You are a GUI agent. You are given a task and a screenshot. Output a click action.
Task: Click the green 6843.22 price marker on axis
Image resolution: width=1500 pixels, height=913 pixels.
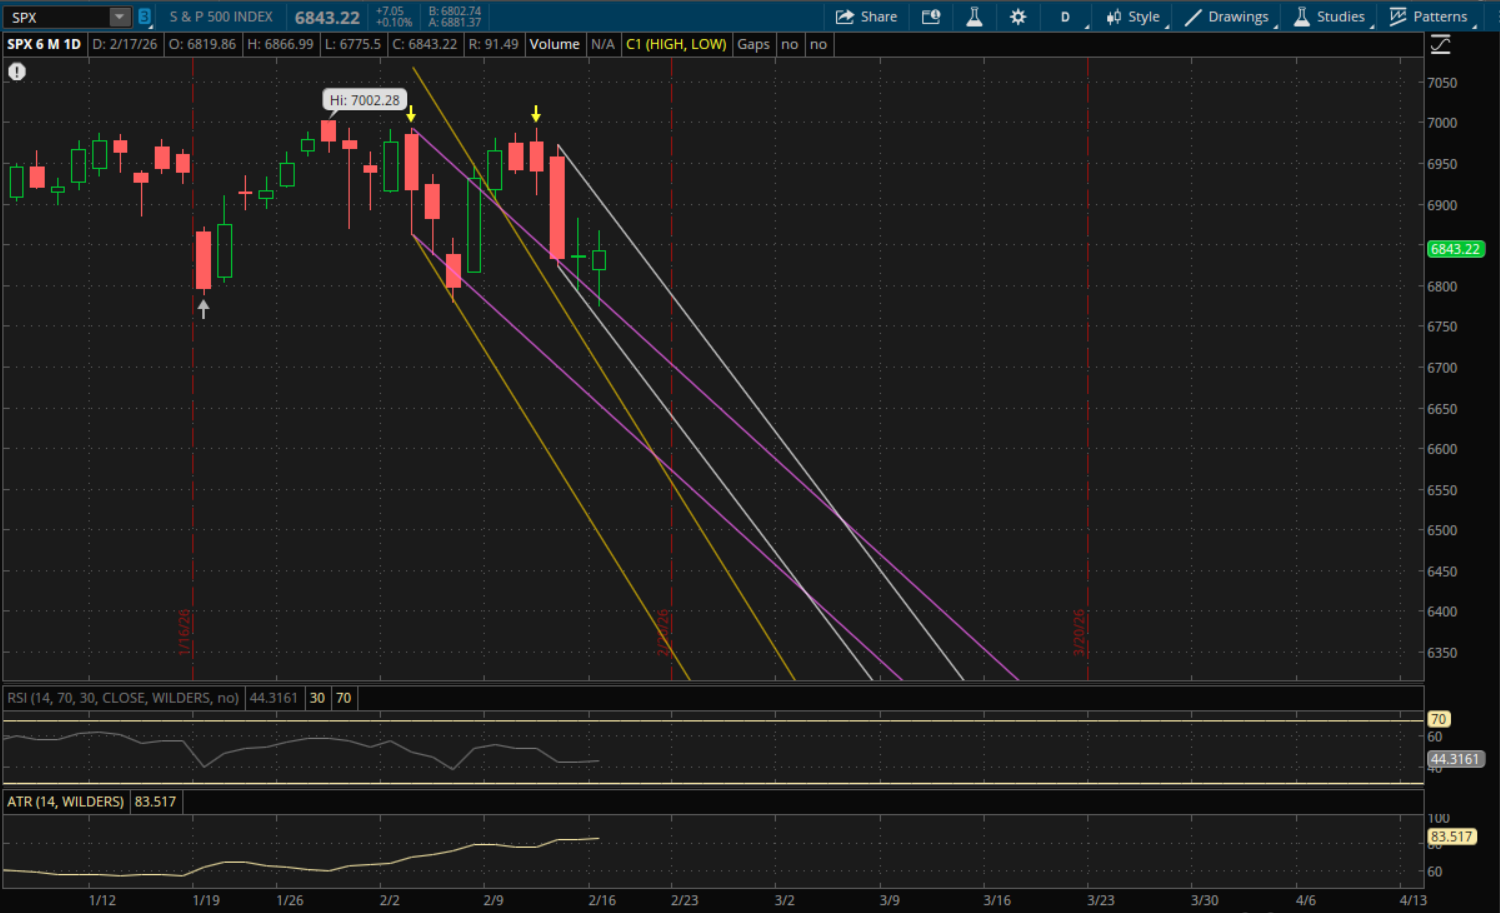pyautogui.click(x=1454, y=249)
